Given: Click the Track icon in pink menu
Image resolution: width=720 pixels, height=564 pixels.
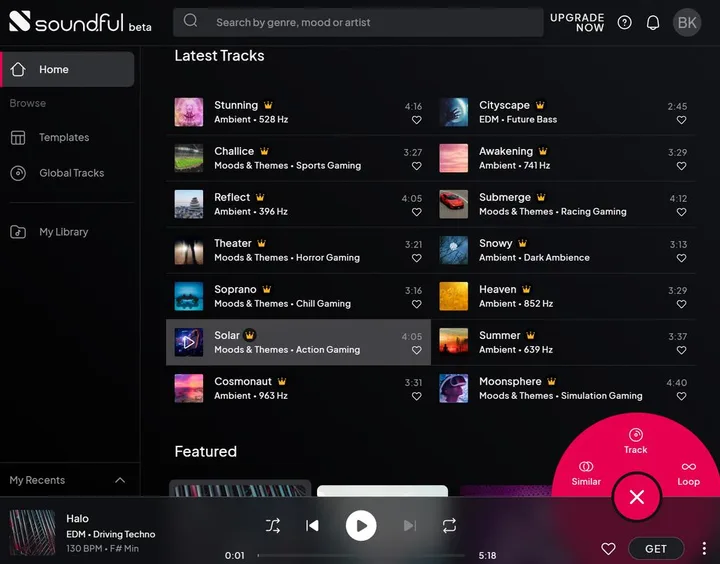Looking at the screenshot, I should (636, 434).
